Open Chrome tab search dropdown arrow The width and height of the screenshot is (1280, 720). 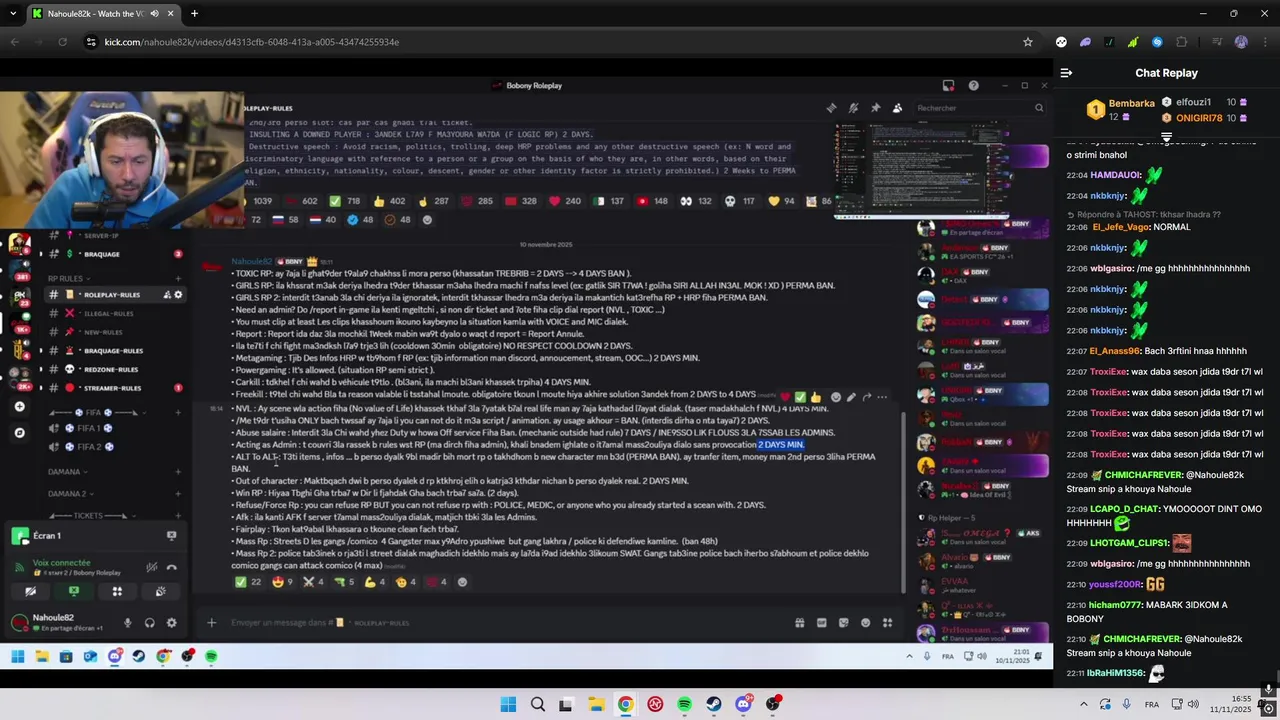(13, 13)
